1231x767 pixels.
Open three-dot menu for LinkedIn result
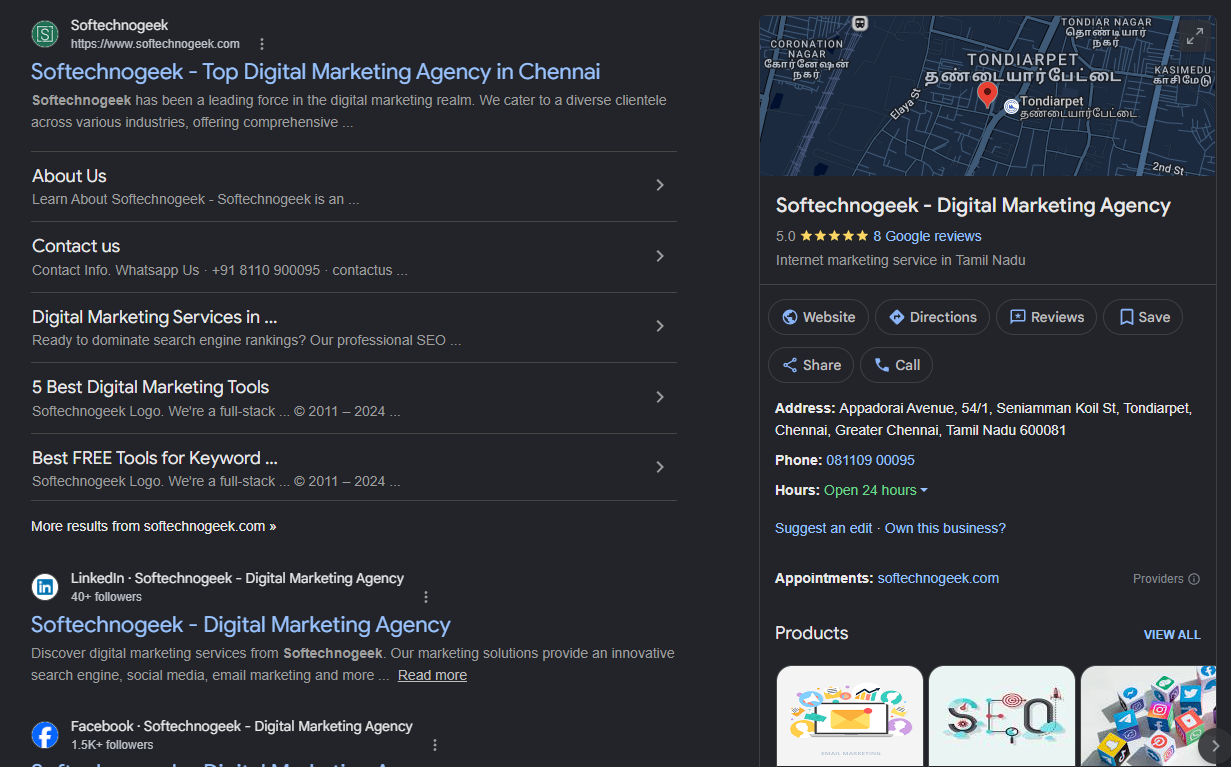click(x=426, y=597)
